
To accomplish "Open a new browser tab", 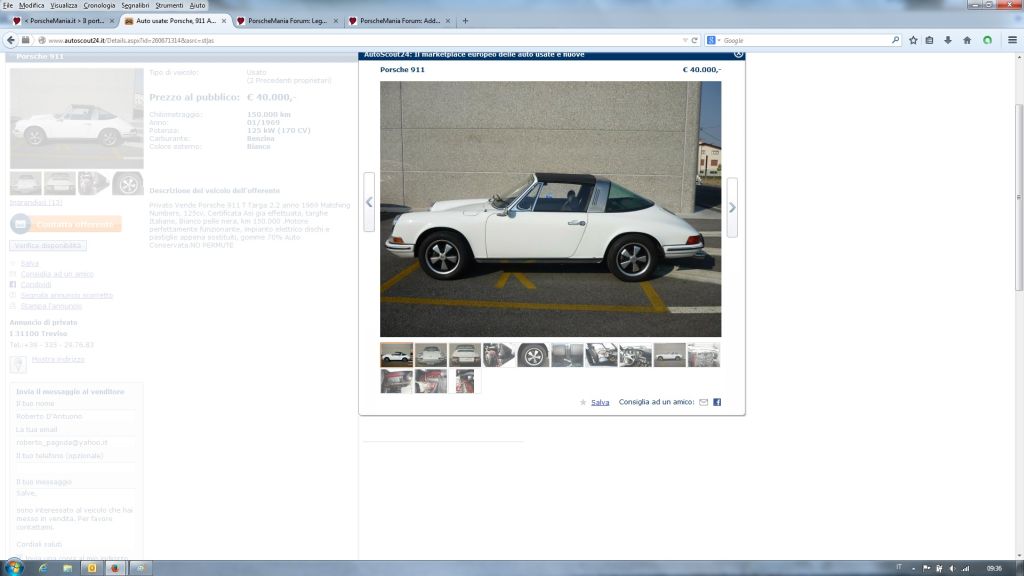I will (x=466, y=21).
